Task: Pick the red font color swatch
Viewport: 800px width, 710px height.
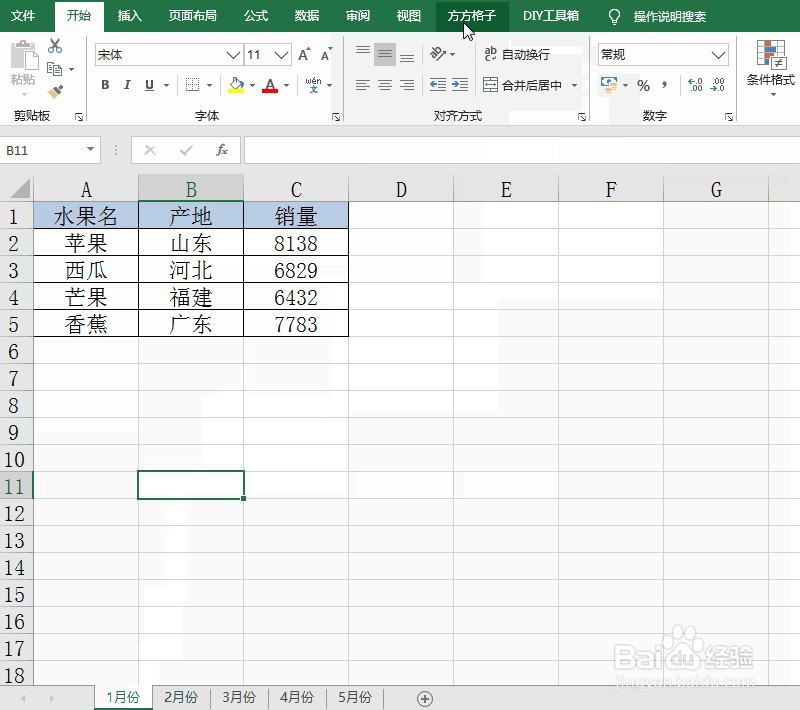Action: tap(272, 84)
